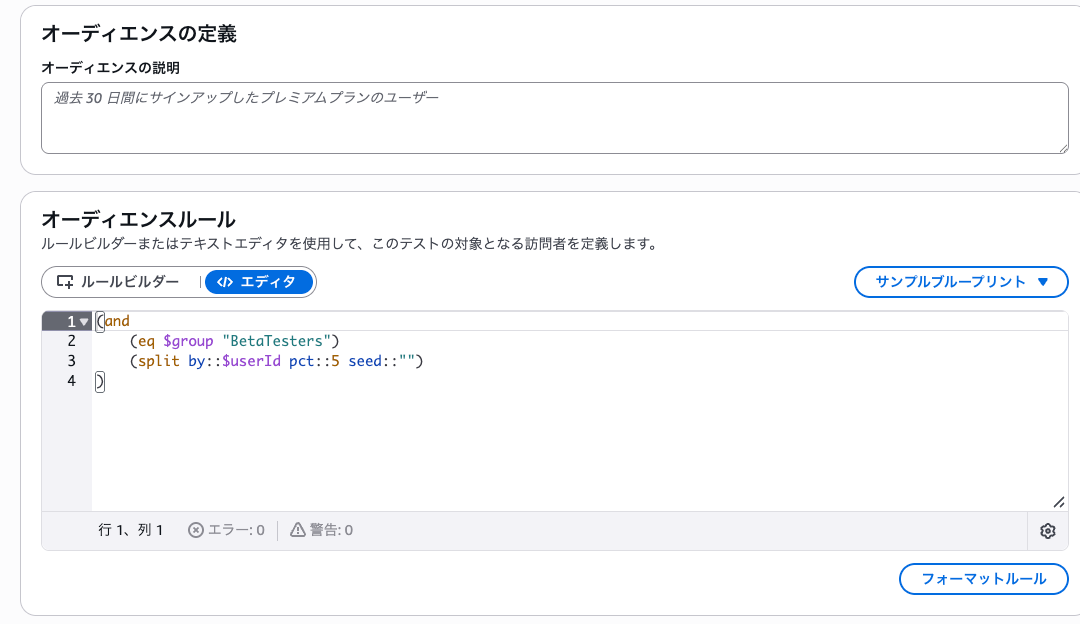Focus the オーディエンスの説明 text area
Image resolution: width=1080 pixels, height=624 pixels.
click(x=554, y=118)
